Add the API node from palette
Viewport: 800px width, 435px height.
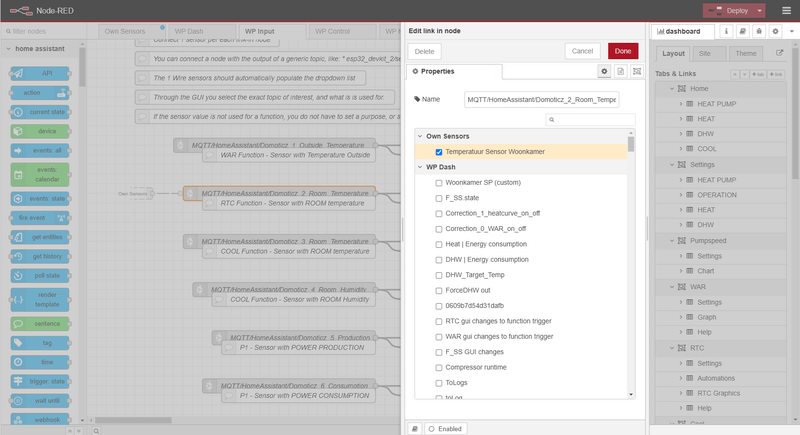point(40,73)
